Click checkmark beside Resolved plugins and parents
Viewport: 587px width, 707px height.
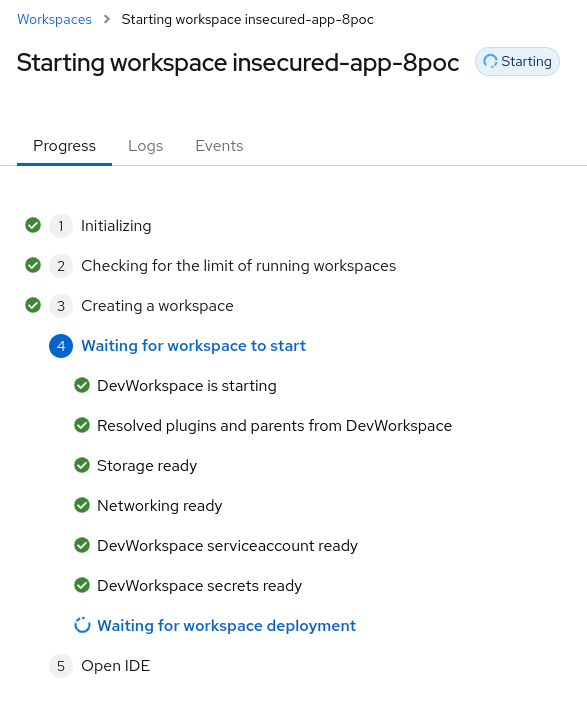(x=82, y=425)
